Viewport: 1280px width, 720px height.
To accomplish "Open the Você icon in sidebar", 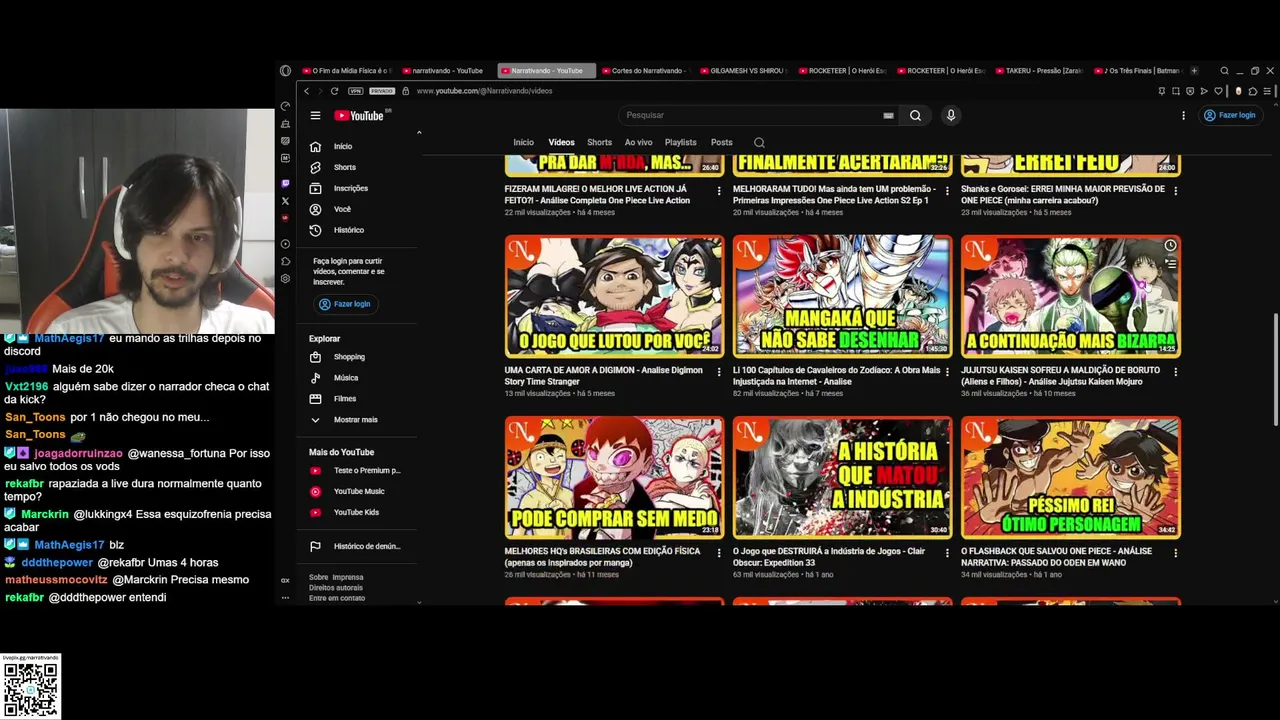I will coord(315,210).
